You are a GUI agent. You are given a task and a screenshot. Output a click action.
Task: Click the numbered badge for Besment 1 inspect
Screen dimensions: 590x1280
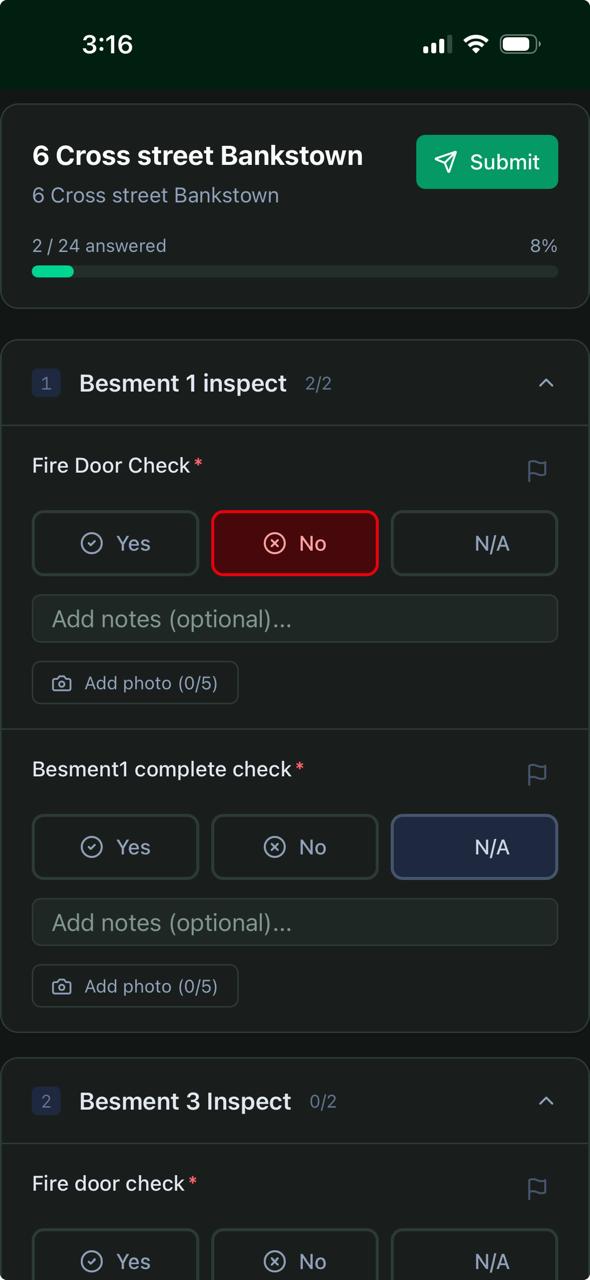tap(46, 383)
